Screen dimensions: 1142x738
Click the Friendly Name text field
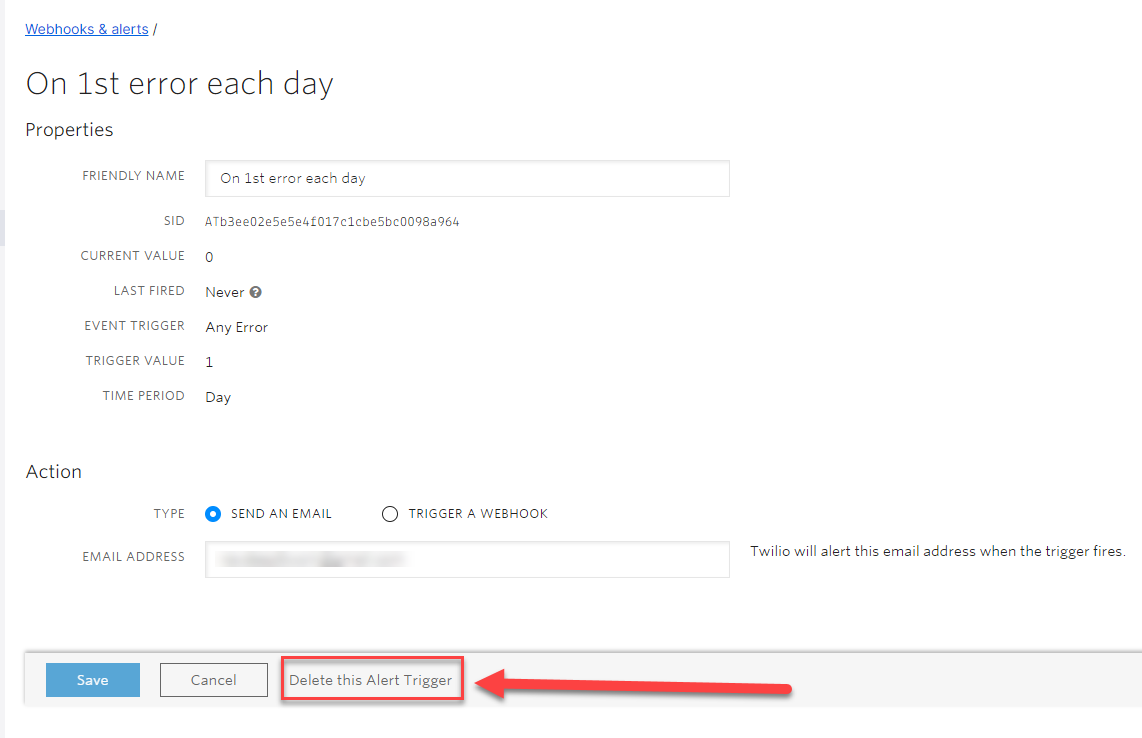467,178
